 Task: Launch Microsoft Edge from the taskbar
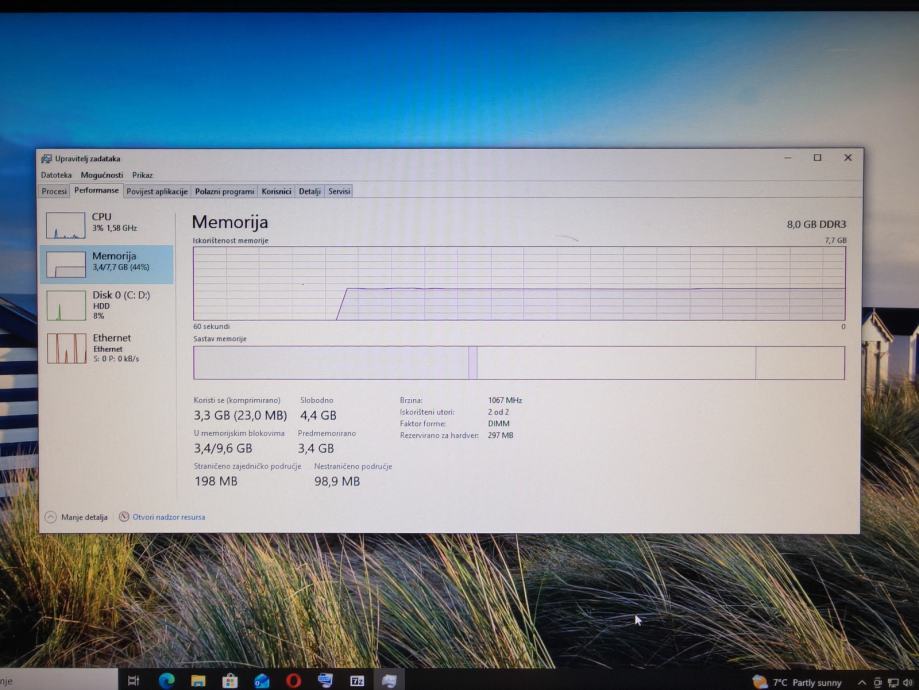(166, 680)
